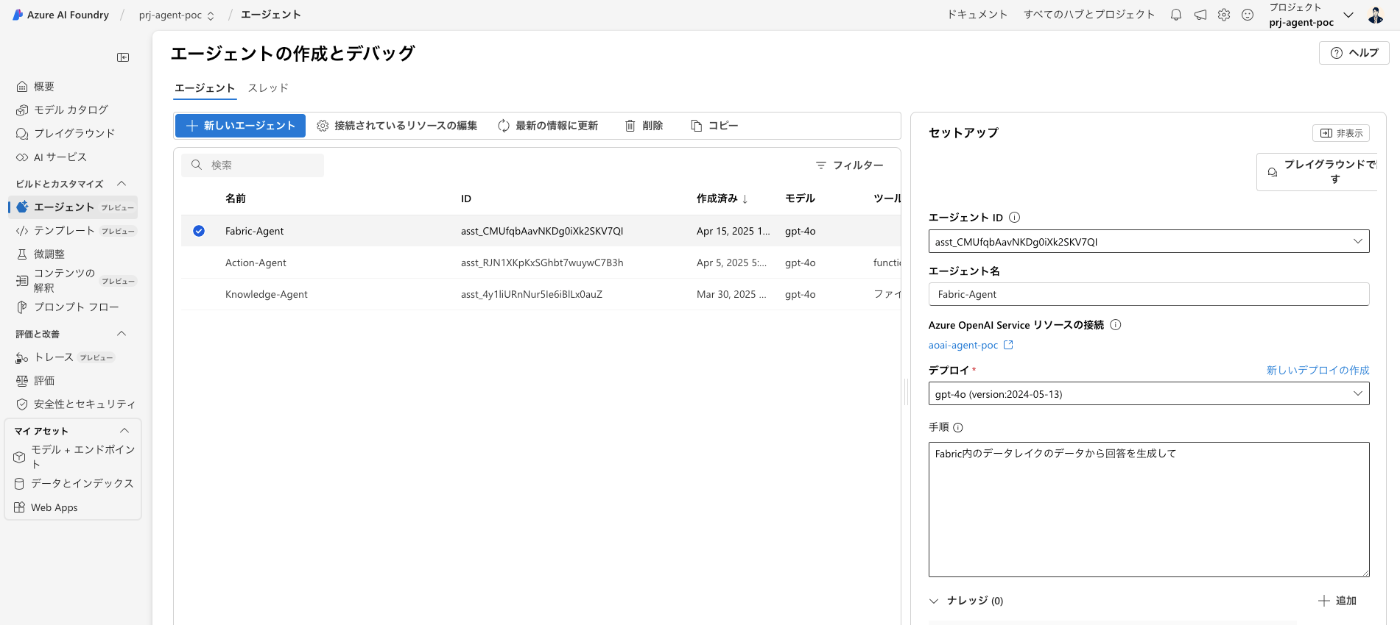The width and height of the screenshot is (1400, 625).
Task: Click the vertical panel divider handle
Action: [x=906, y=394]
